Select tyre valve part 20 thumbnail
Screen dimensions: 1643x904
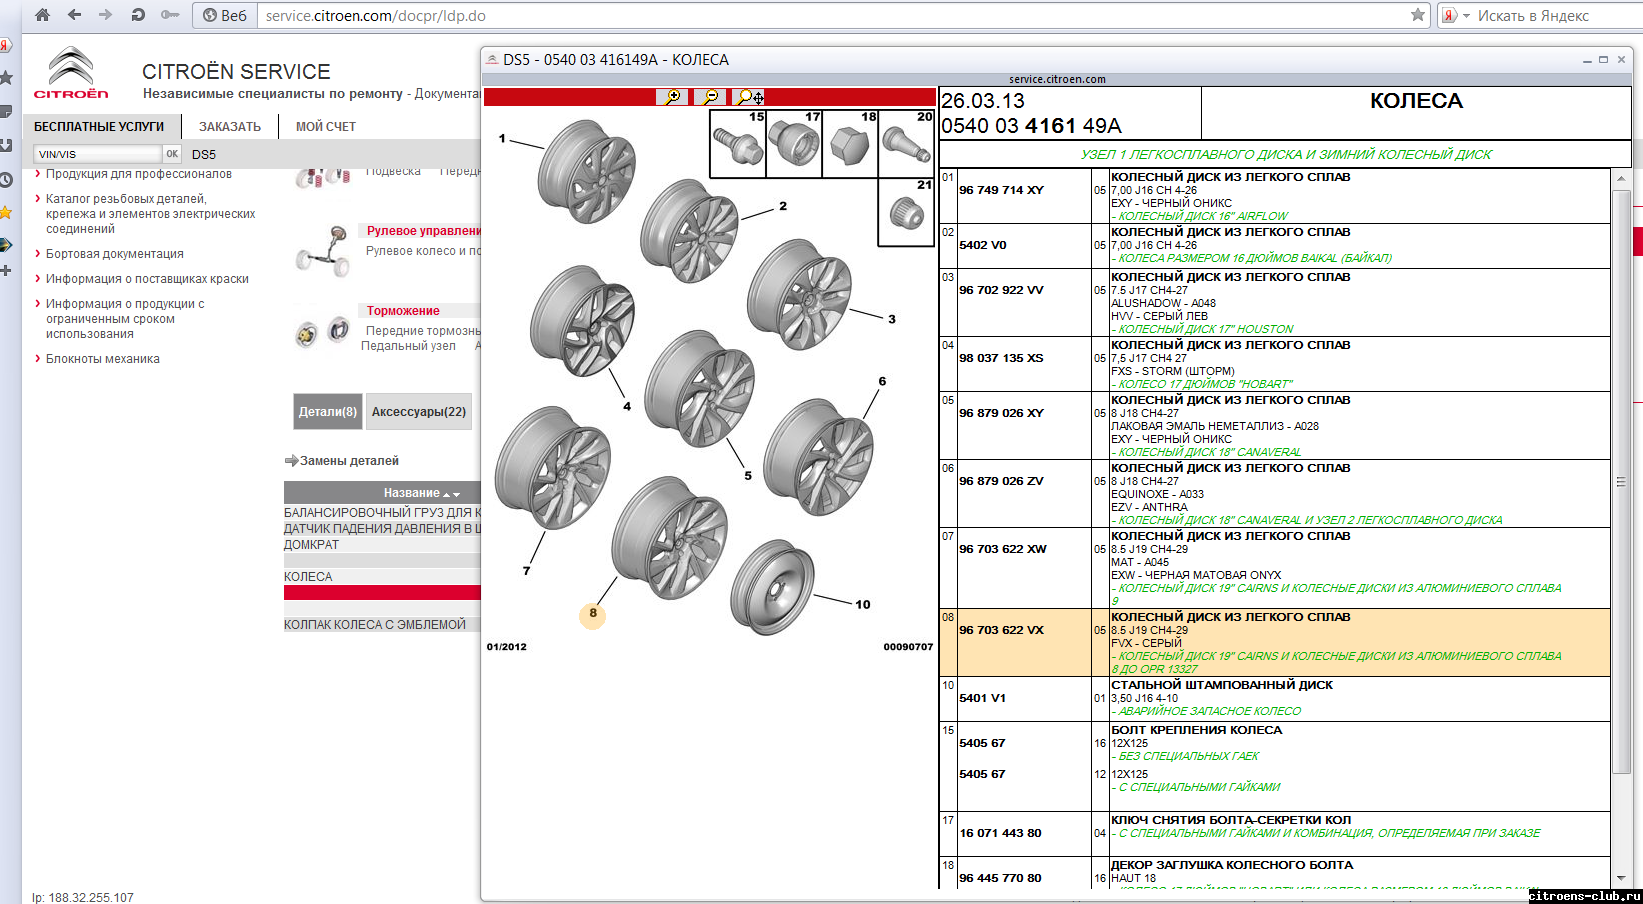[x=906, y=144]
